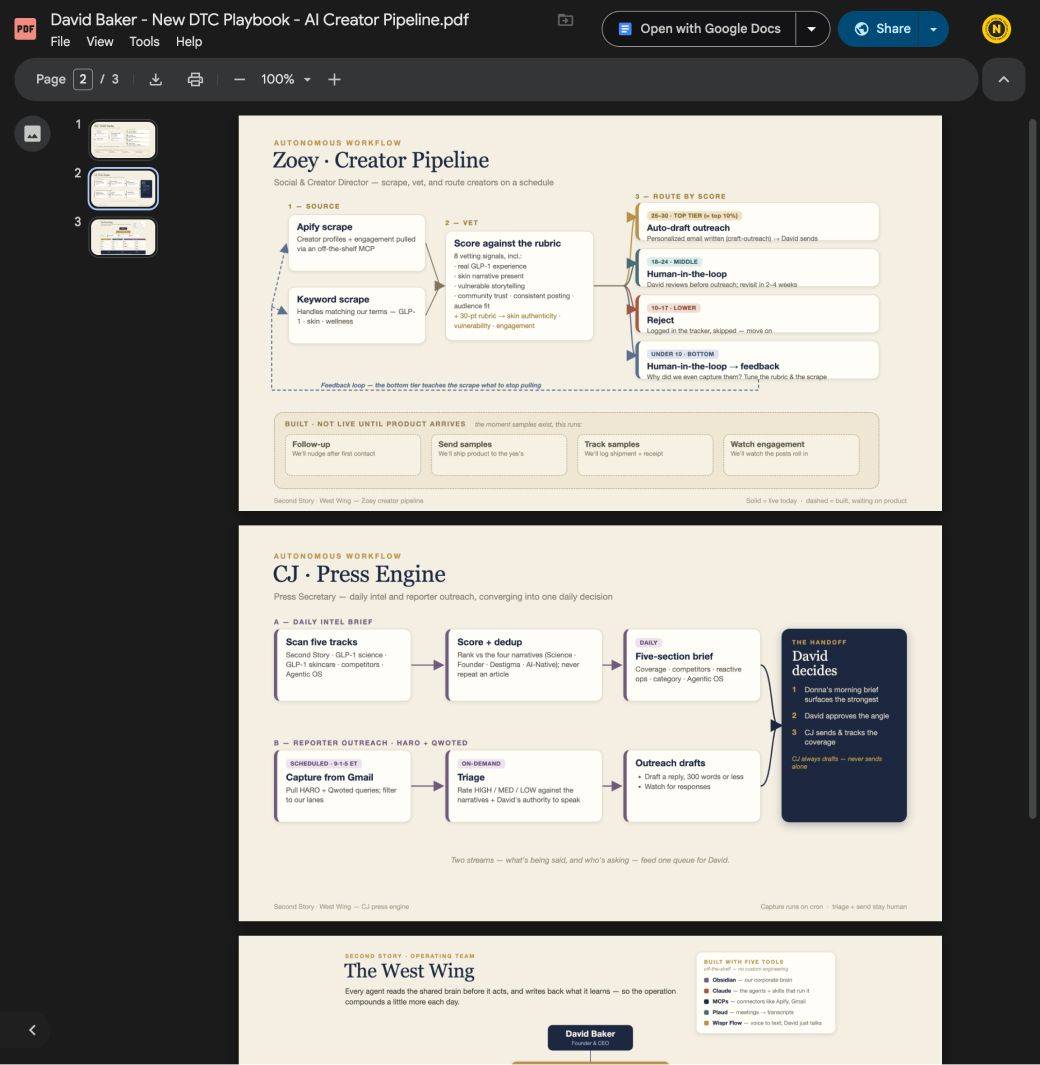
Task: Click the CJ · Press Engine heading
Action: [x=359, y=574]
